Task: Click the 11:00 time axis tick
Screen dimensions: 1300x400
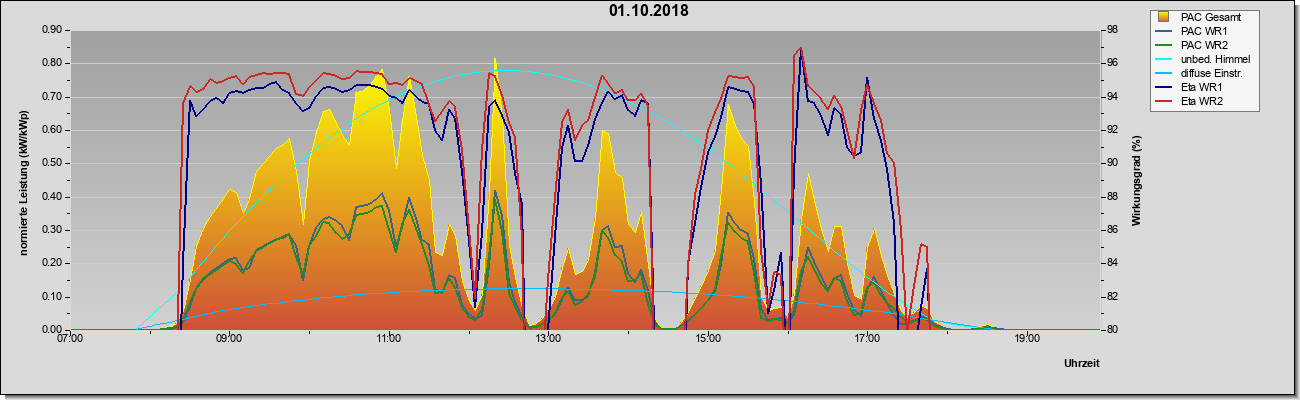Action: click(x=389, y=338)
